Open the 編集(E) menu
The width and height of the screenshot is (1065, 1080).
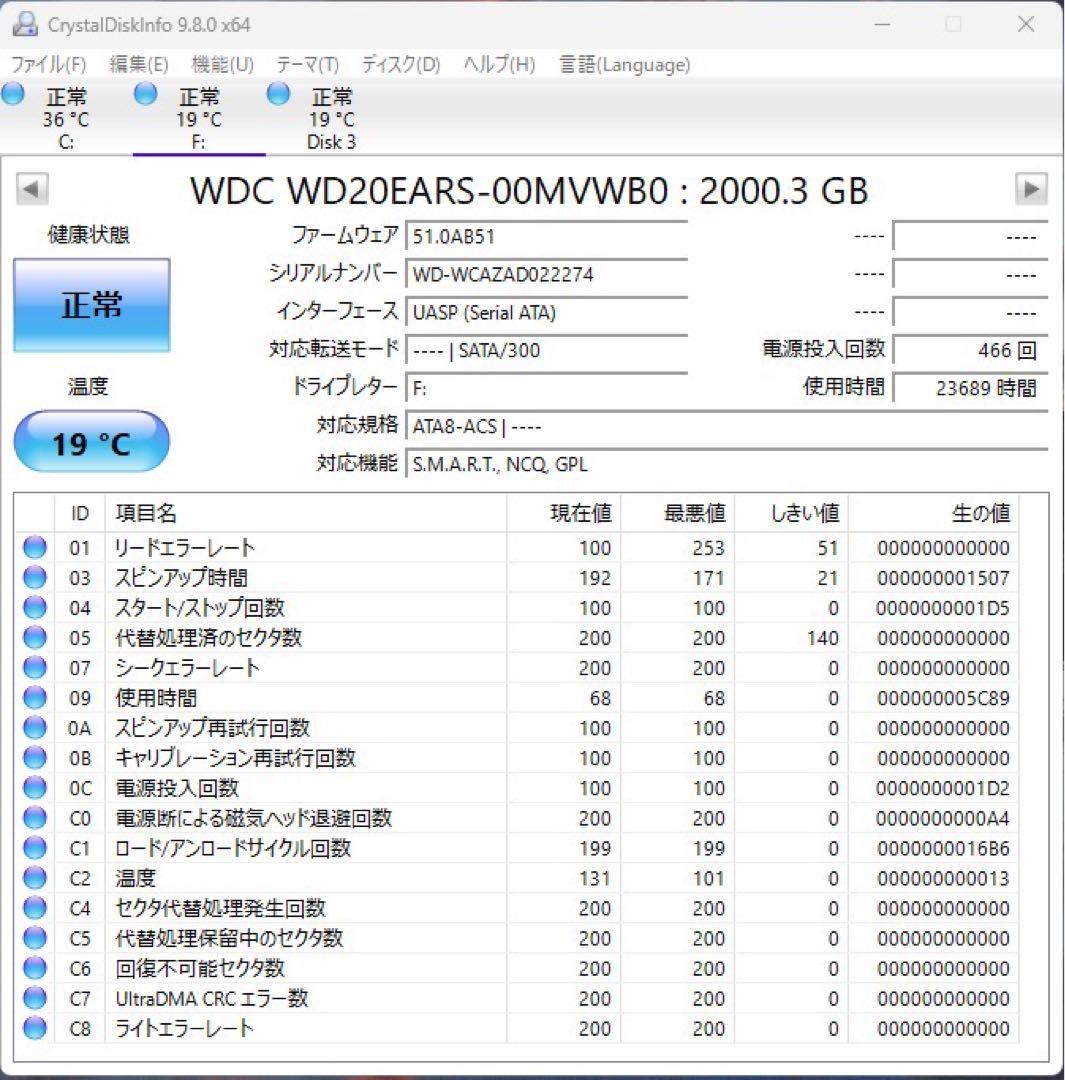[x=138, y=65]
